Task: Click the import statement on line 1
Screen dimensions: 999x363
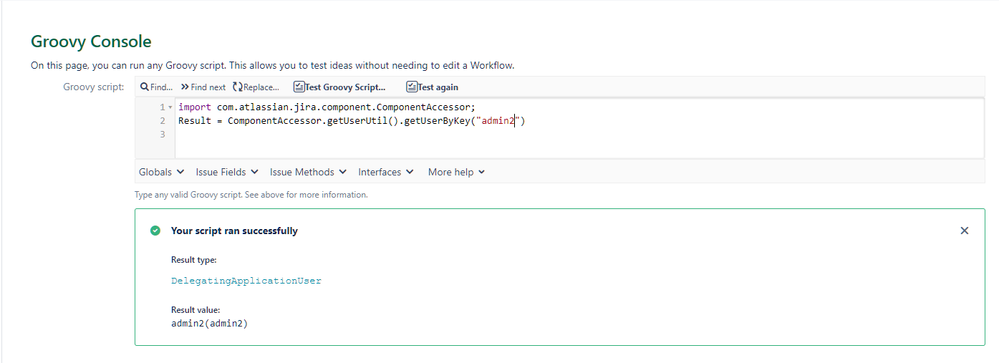Action: tap(327, 107)
